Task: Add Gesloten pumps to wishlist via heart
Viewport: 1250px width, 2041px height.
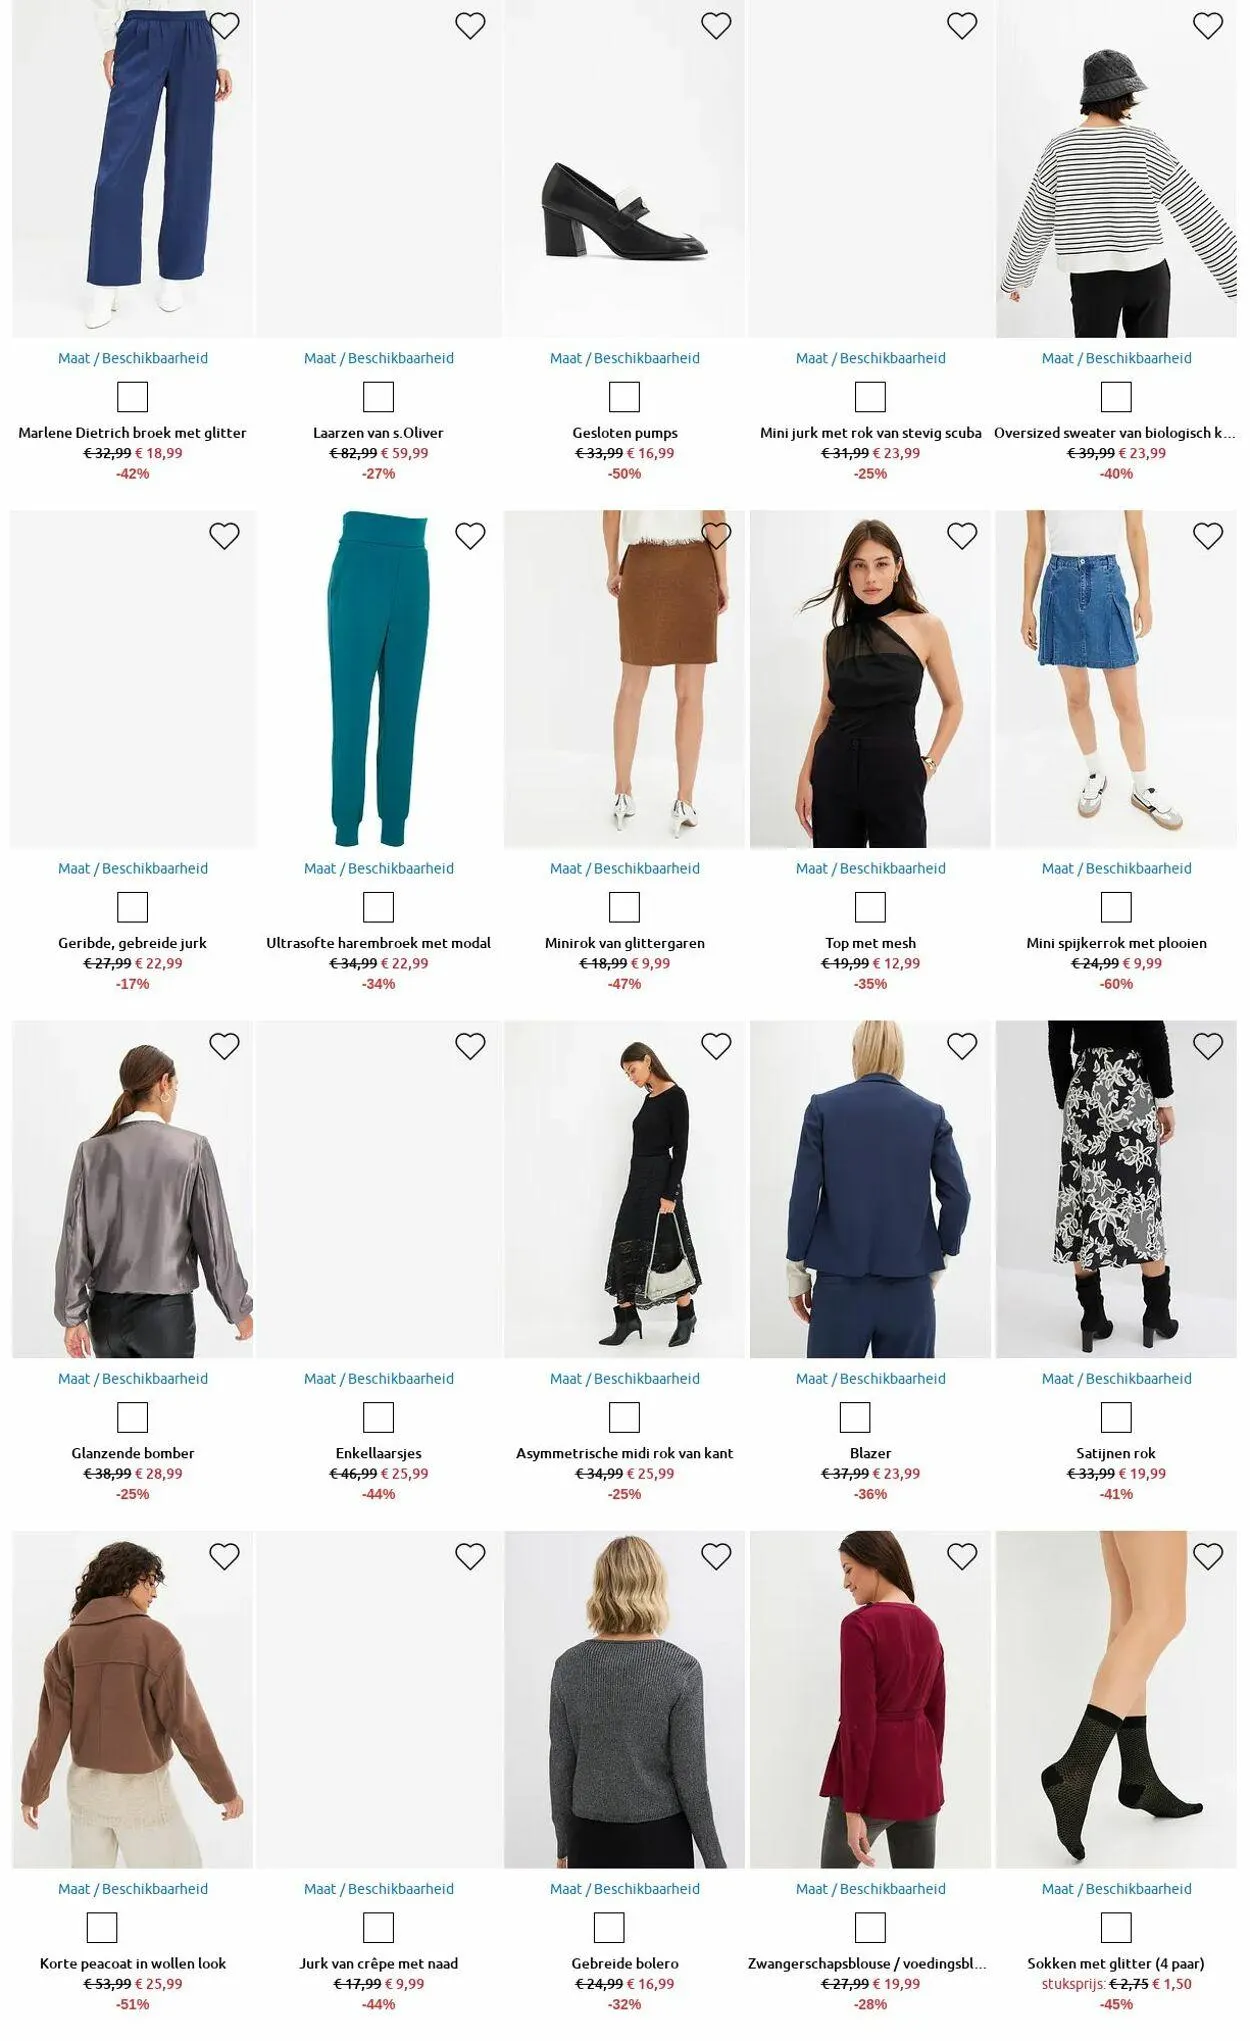Action: [716, 26]
